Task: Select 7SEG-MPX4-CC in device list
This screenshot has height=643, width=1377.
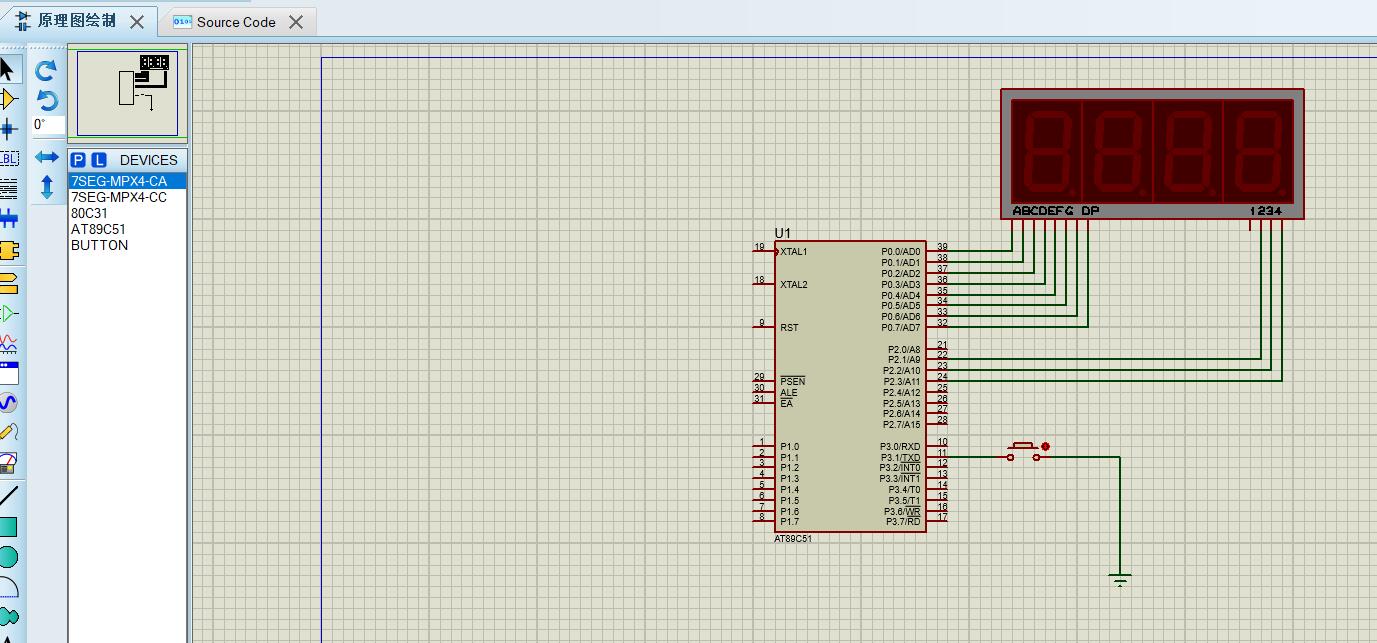Action: point(127,197)
